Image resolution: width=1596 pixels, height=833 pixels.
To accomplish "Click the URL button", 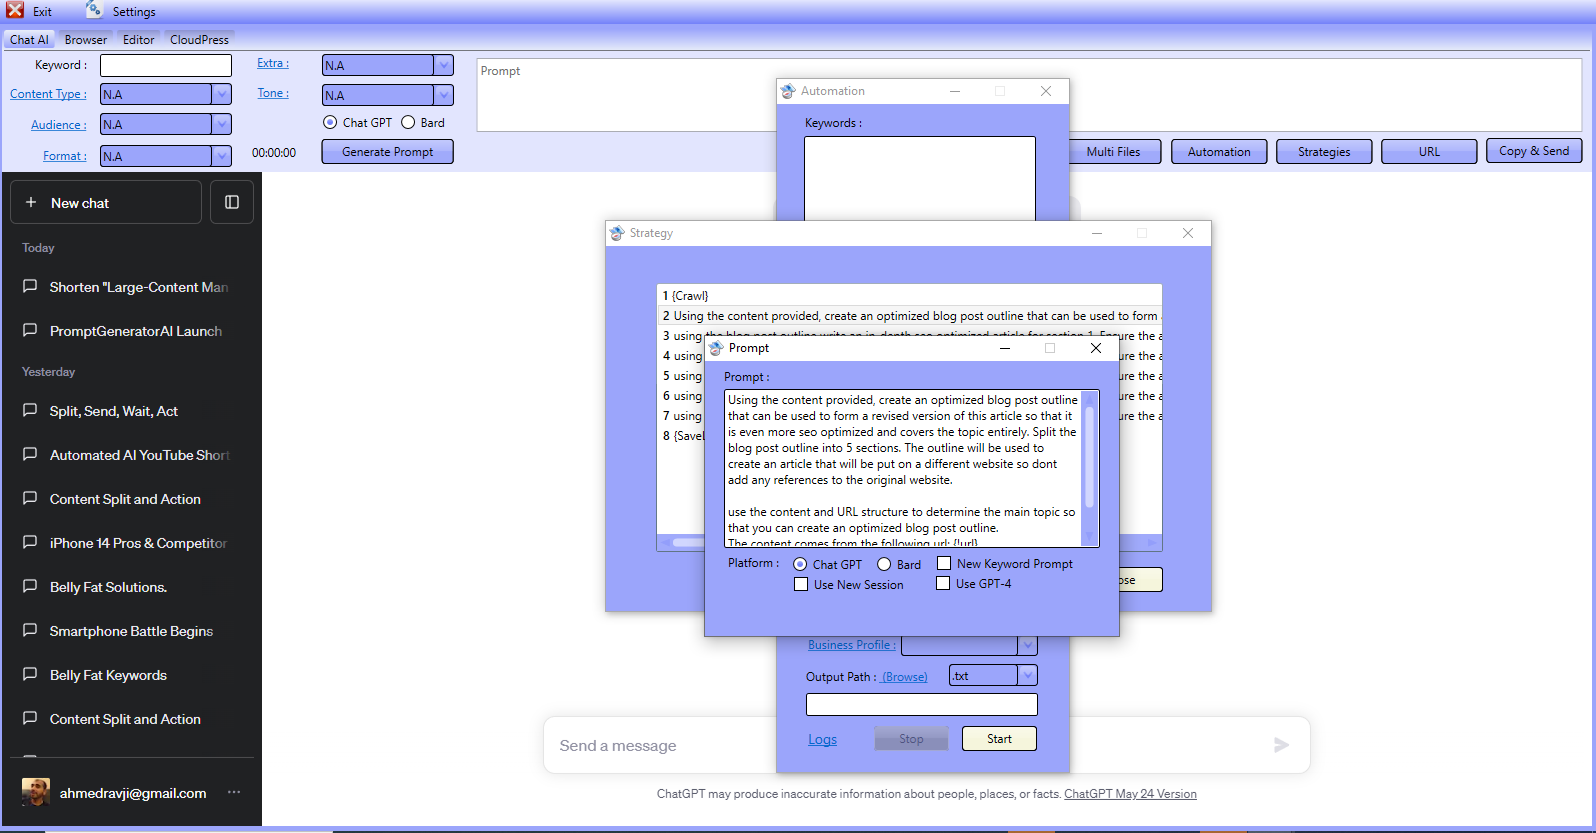I will click(1429, 152).
